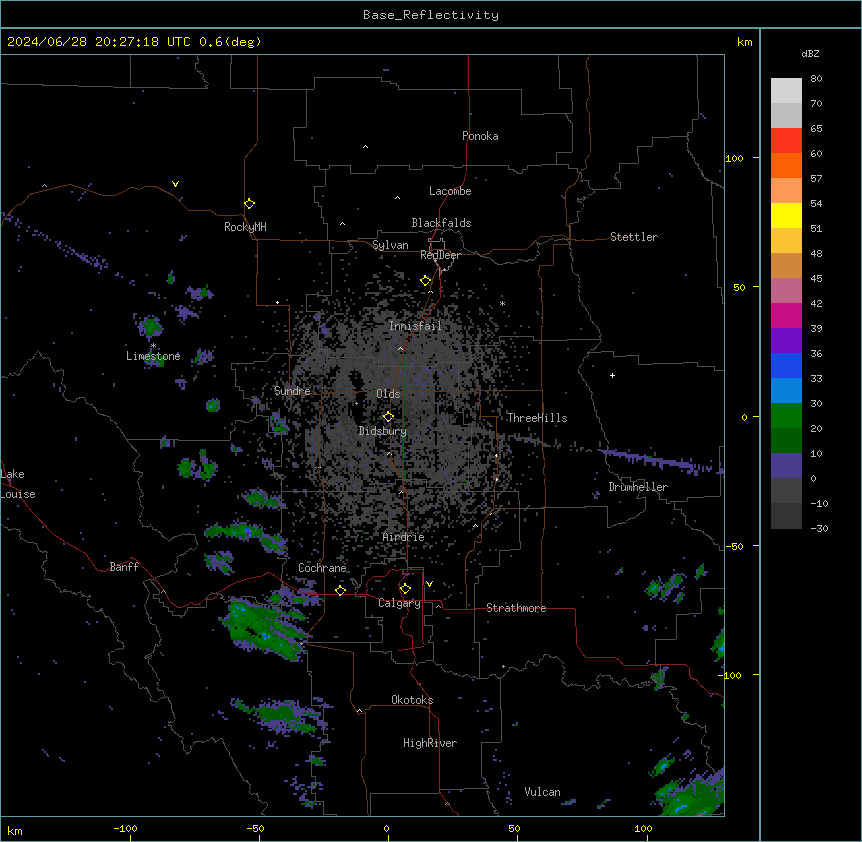Select the orange 57-60 dBZ legend swatch
Screen dimensions: 862x842
click(x=786, y=165)
